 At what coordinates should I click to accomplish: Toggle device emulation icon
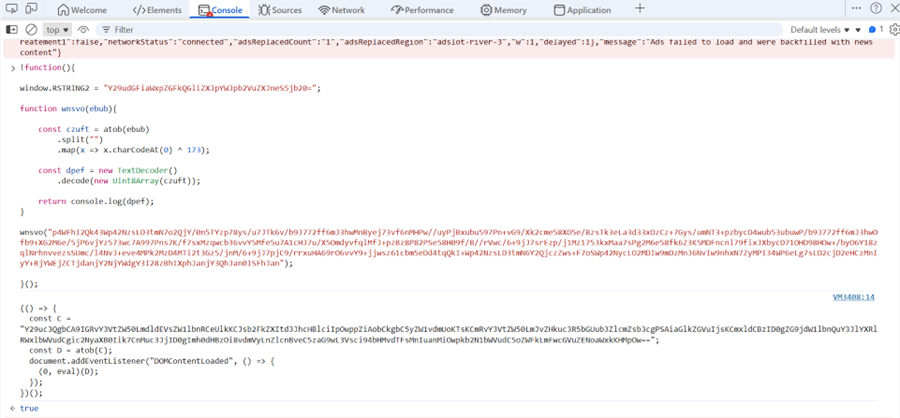[32, 9]
